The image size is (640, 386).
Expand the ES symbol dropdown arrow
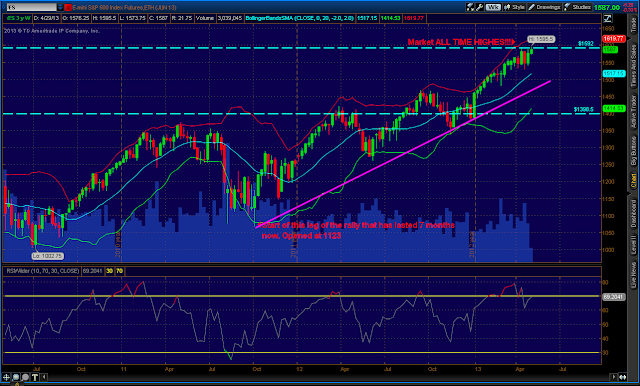tap(60, 7)
